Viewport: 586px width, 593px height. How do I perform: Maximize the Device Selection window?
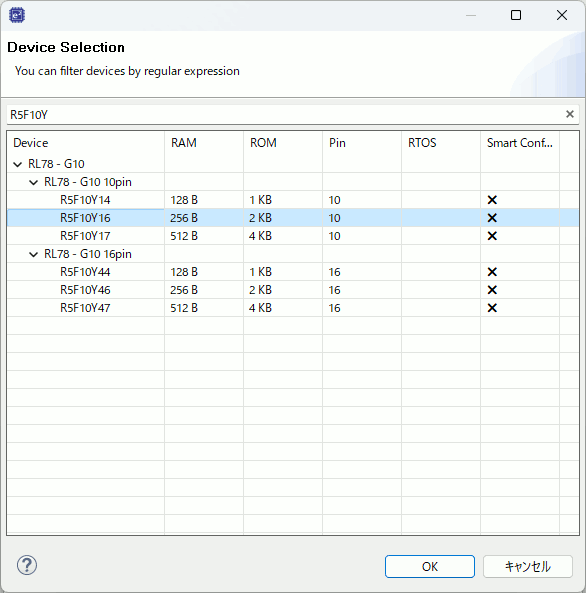(516, 15)
